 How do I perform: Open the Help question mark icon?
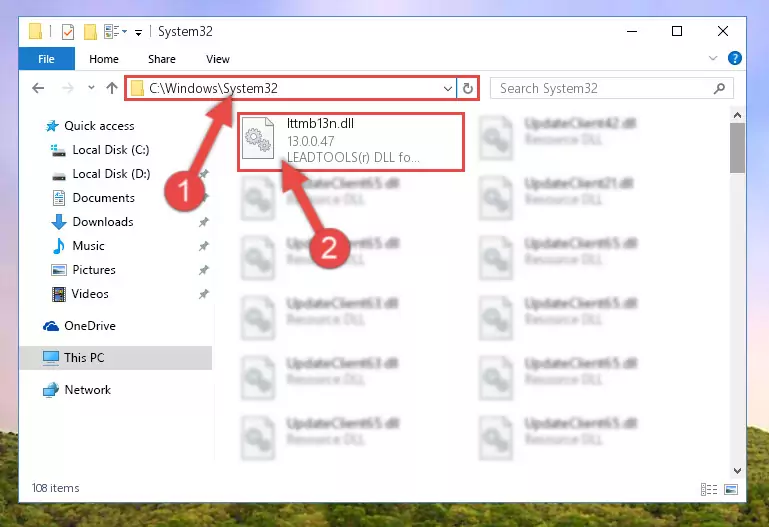pos(734,58)
